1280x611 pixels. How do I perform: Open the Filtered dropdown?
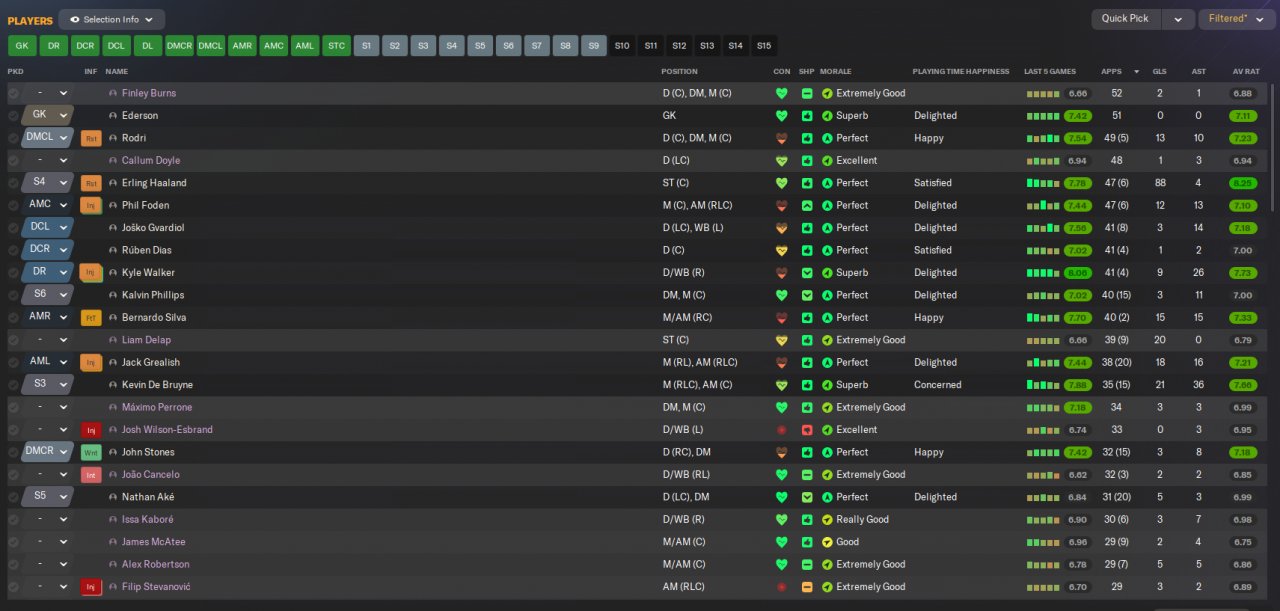[1237, 19]
